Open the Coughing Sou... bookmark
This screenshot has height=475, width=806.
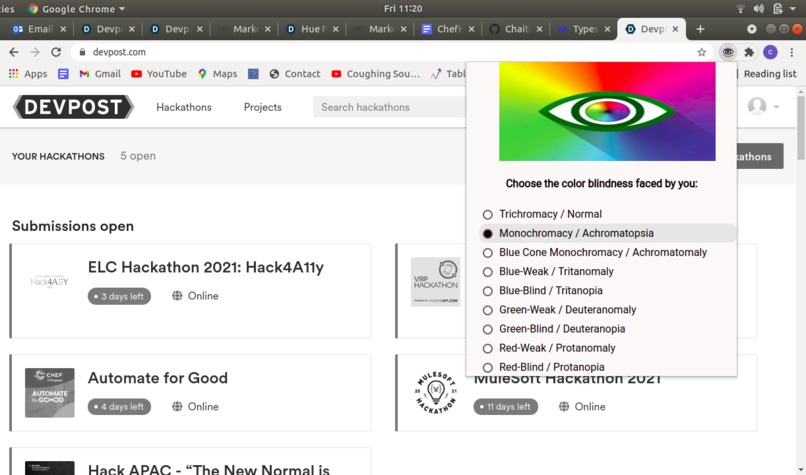pyautogui.click(x=376, y=74)
